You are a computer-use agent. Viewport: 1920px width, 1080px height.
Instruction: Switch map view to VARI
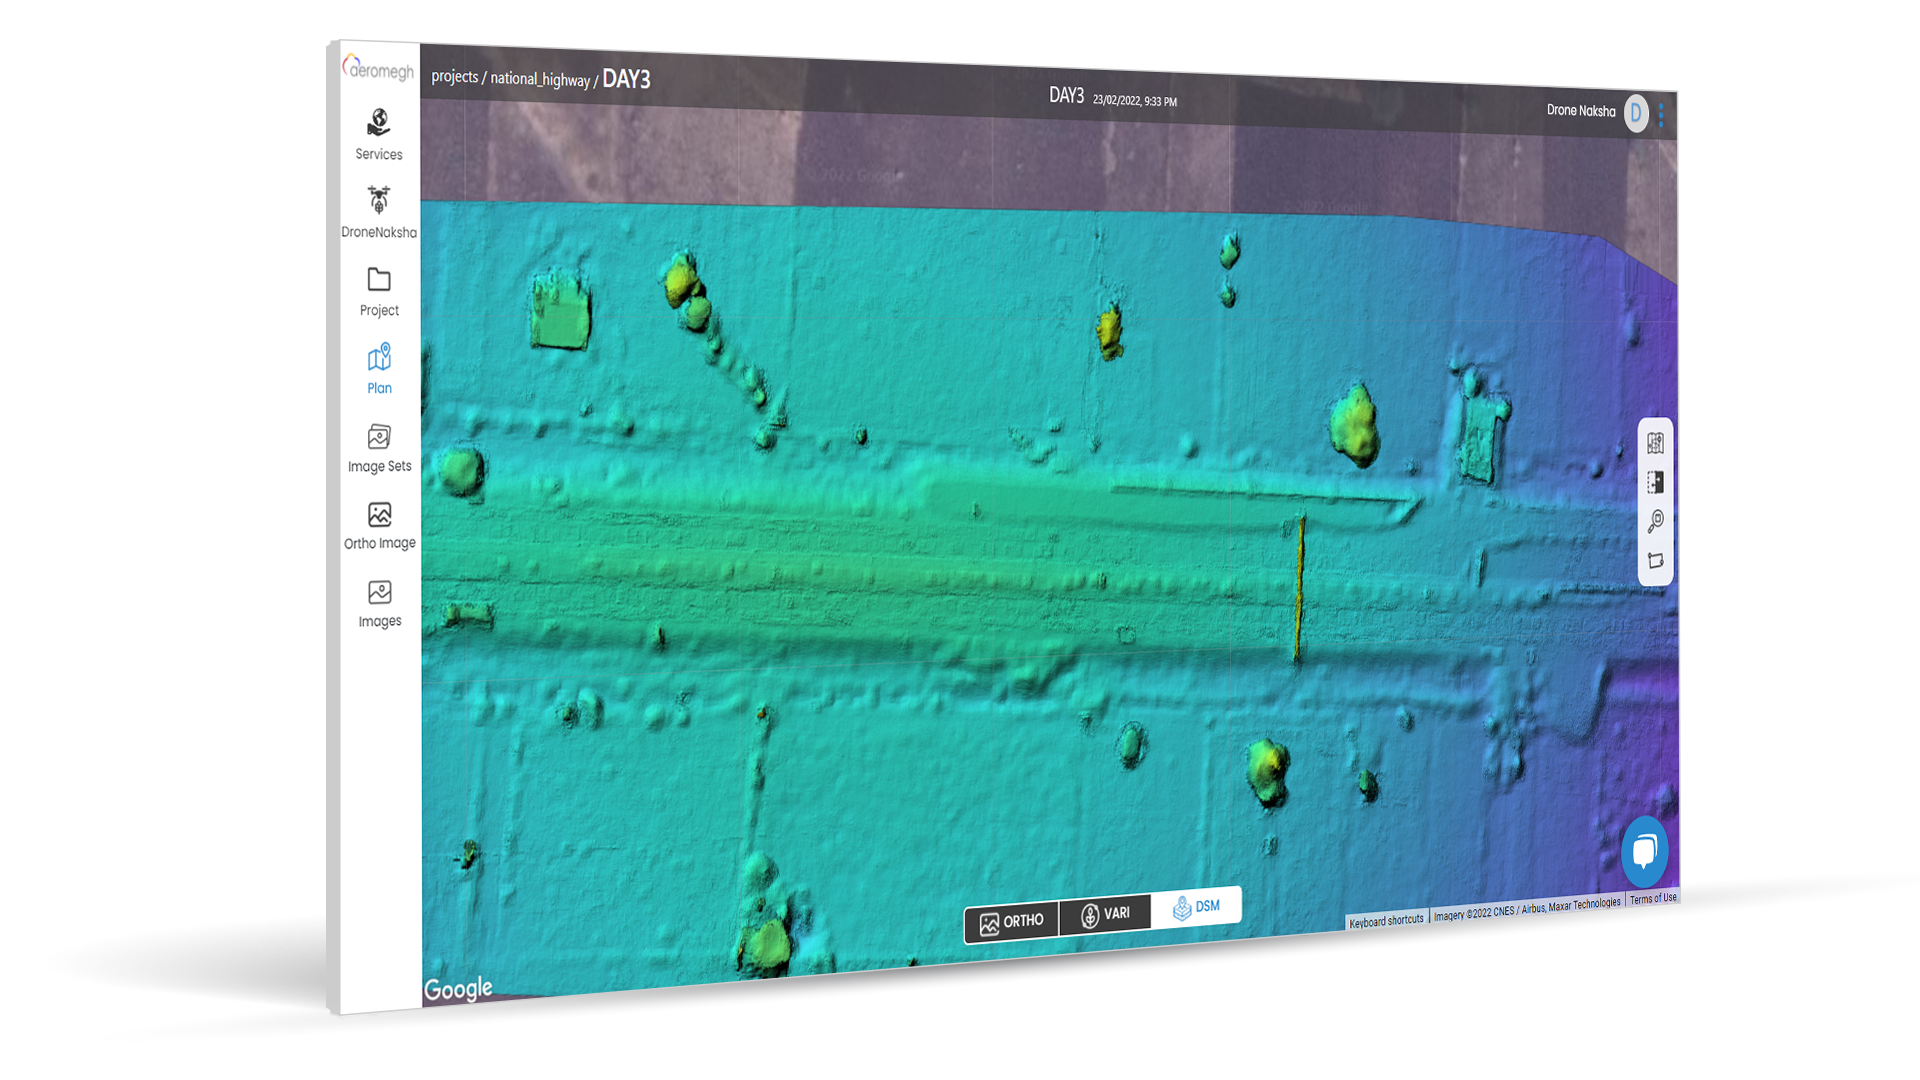tap(1105, 914)
